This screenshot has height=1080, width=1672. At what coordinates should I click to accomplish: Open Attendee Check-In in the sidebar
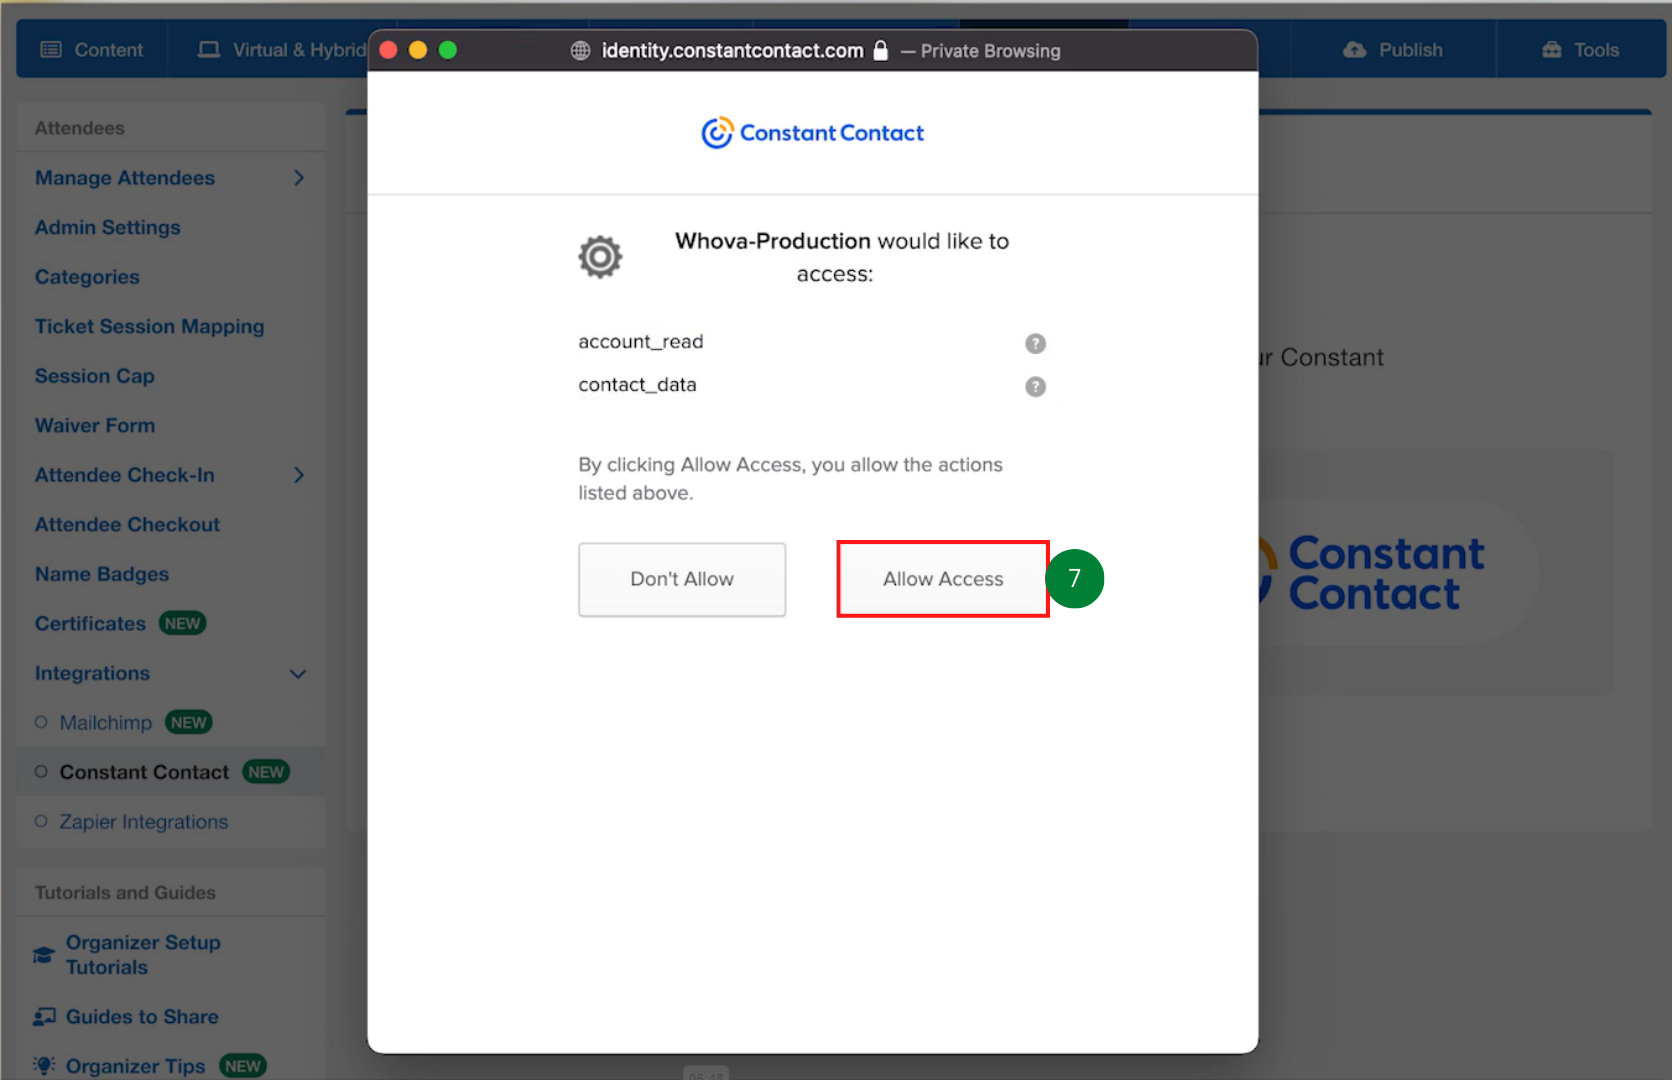point(125,475)
